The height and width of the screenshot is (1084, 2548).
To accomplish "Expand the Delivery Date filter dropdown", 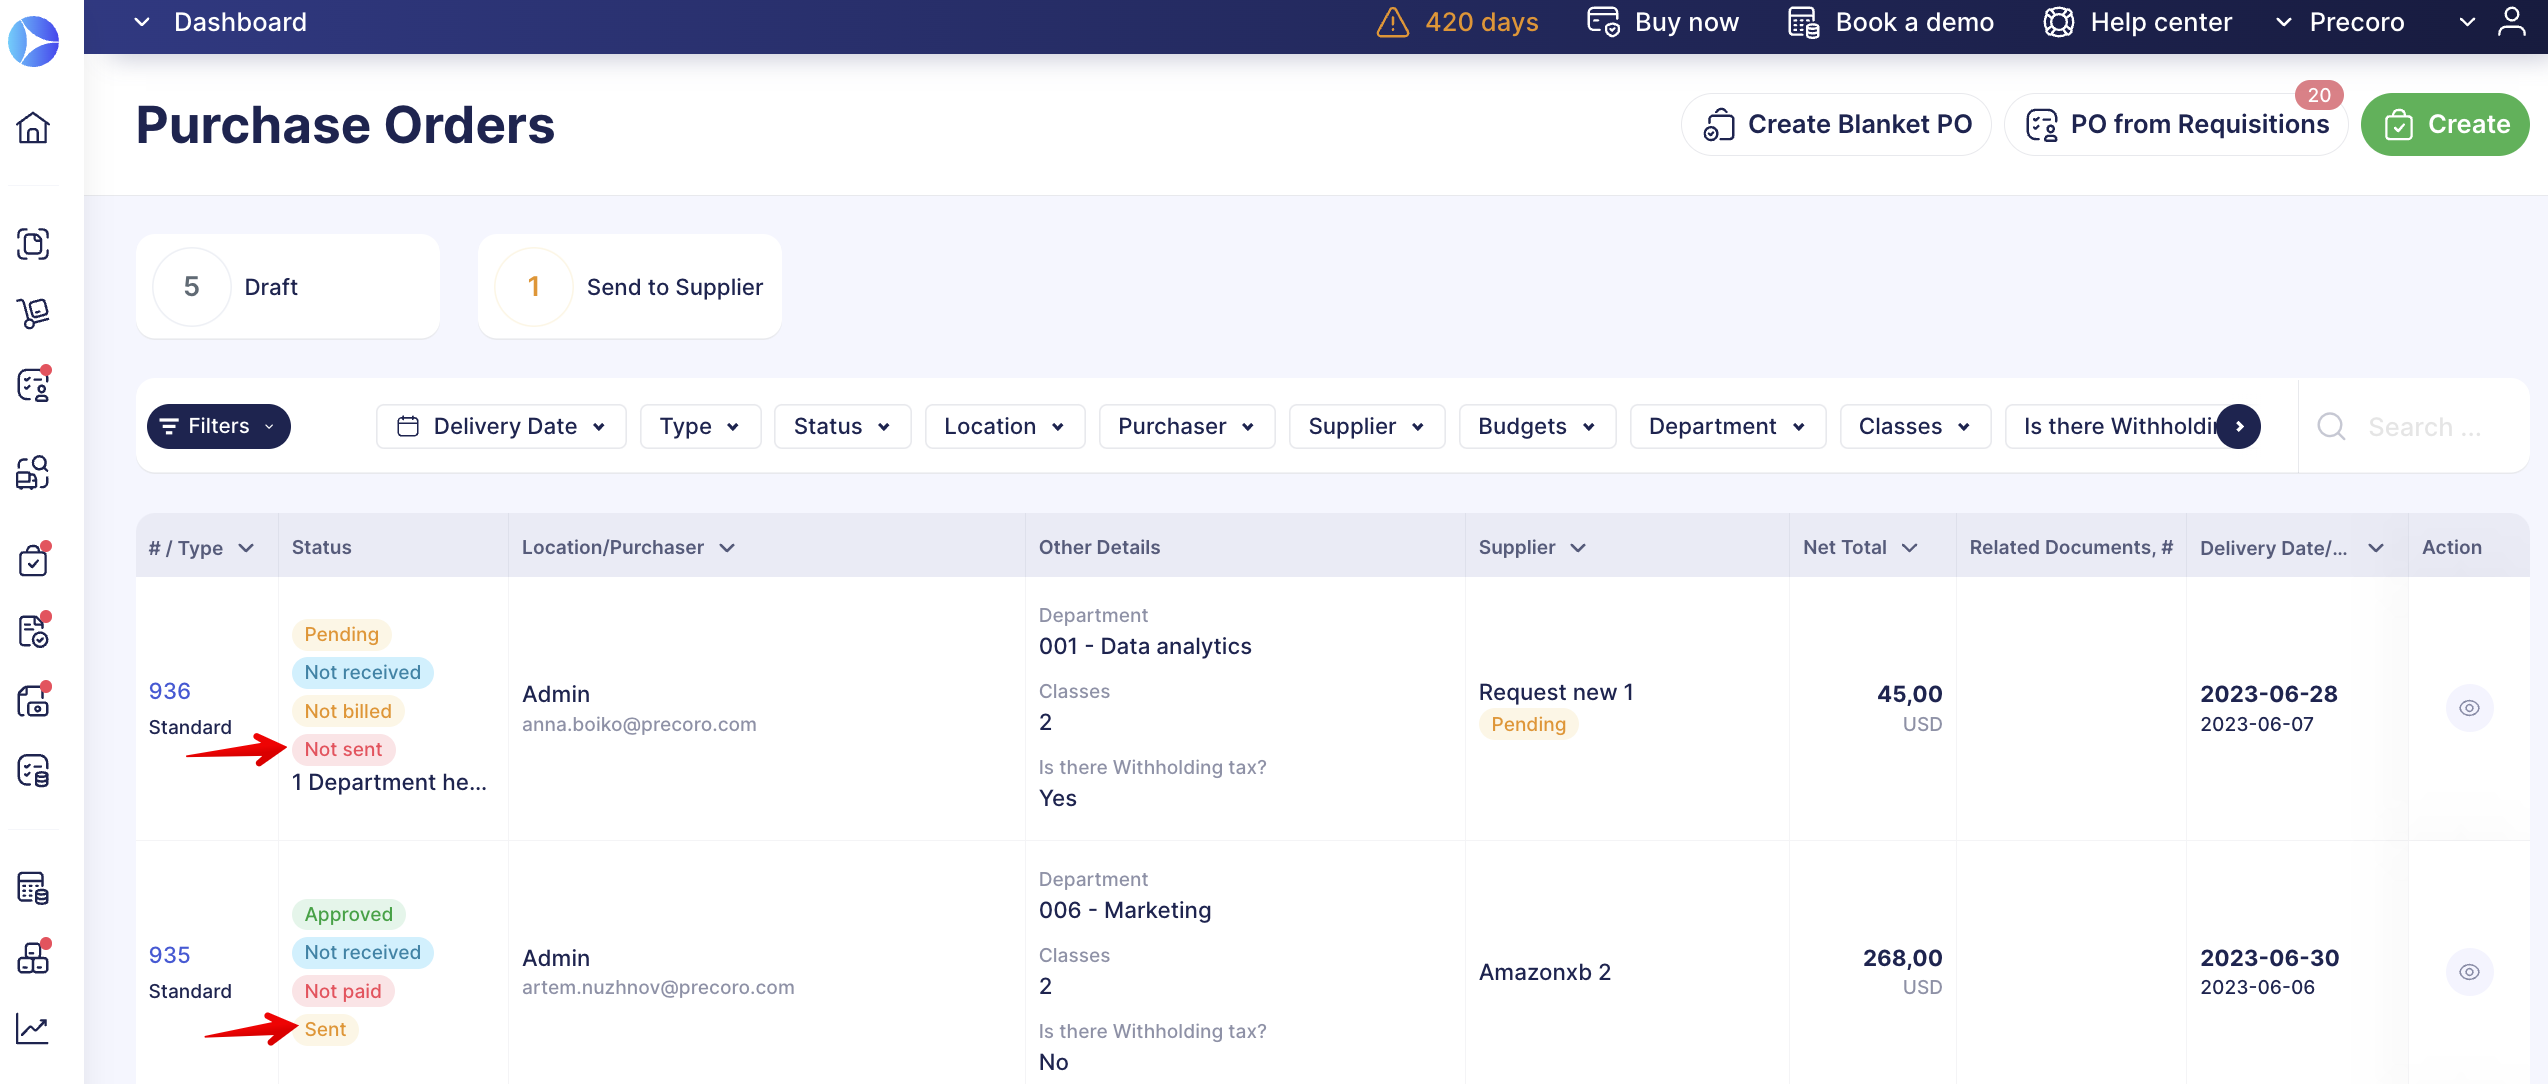I will [501, 426].
